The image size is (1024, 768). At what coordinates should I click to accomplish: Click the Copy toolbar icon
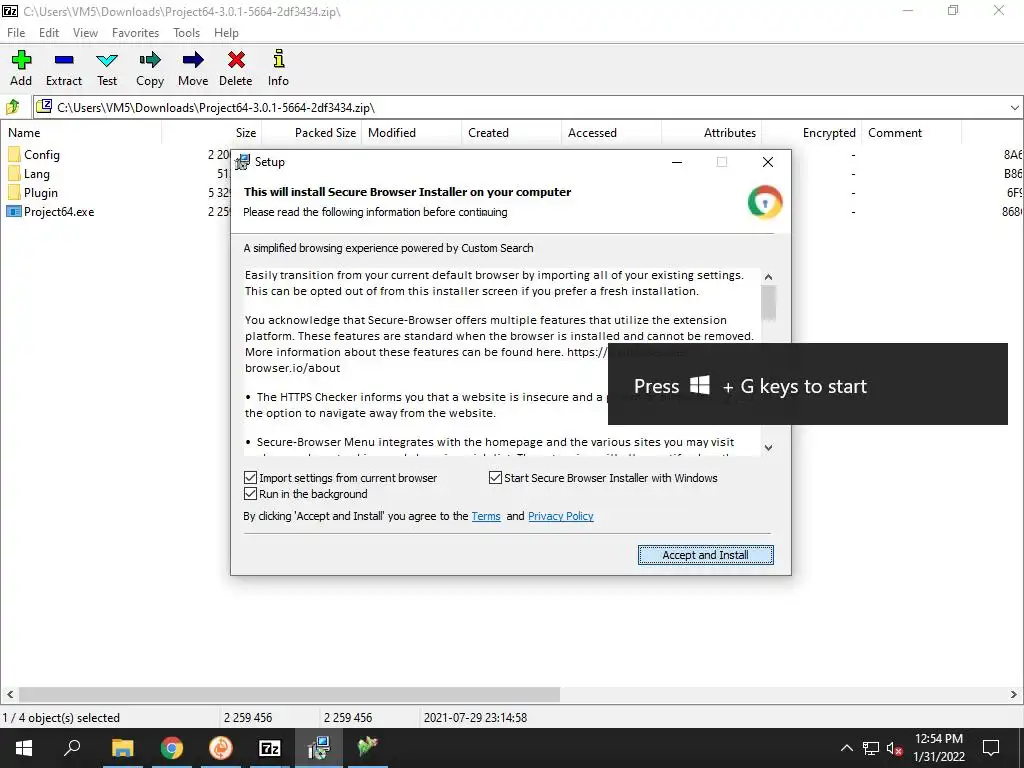[150, 60]
